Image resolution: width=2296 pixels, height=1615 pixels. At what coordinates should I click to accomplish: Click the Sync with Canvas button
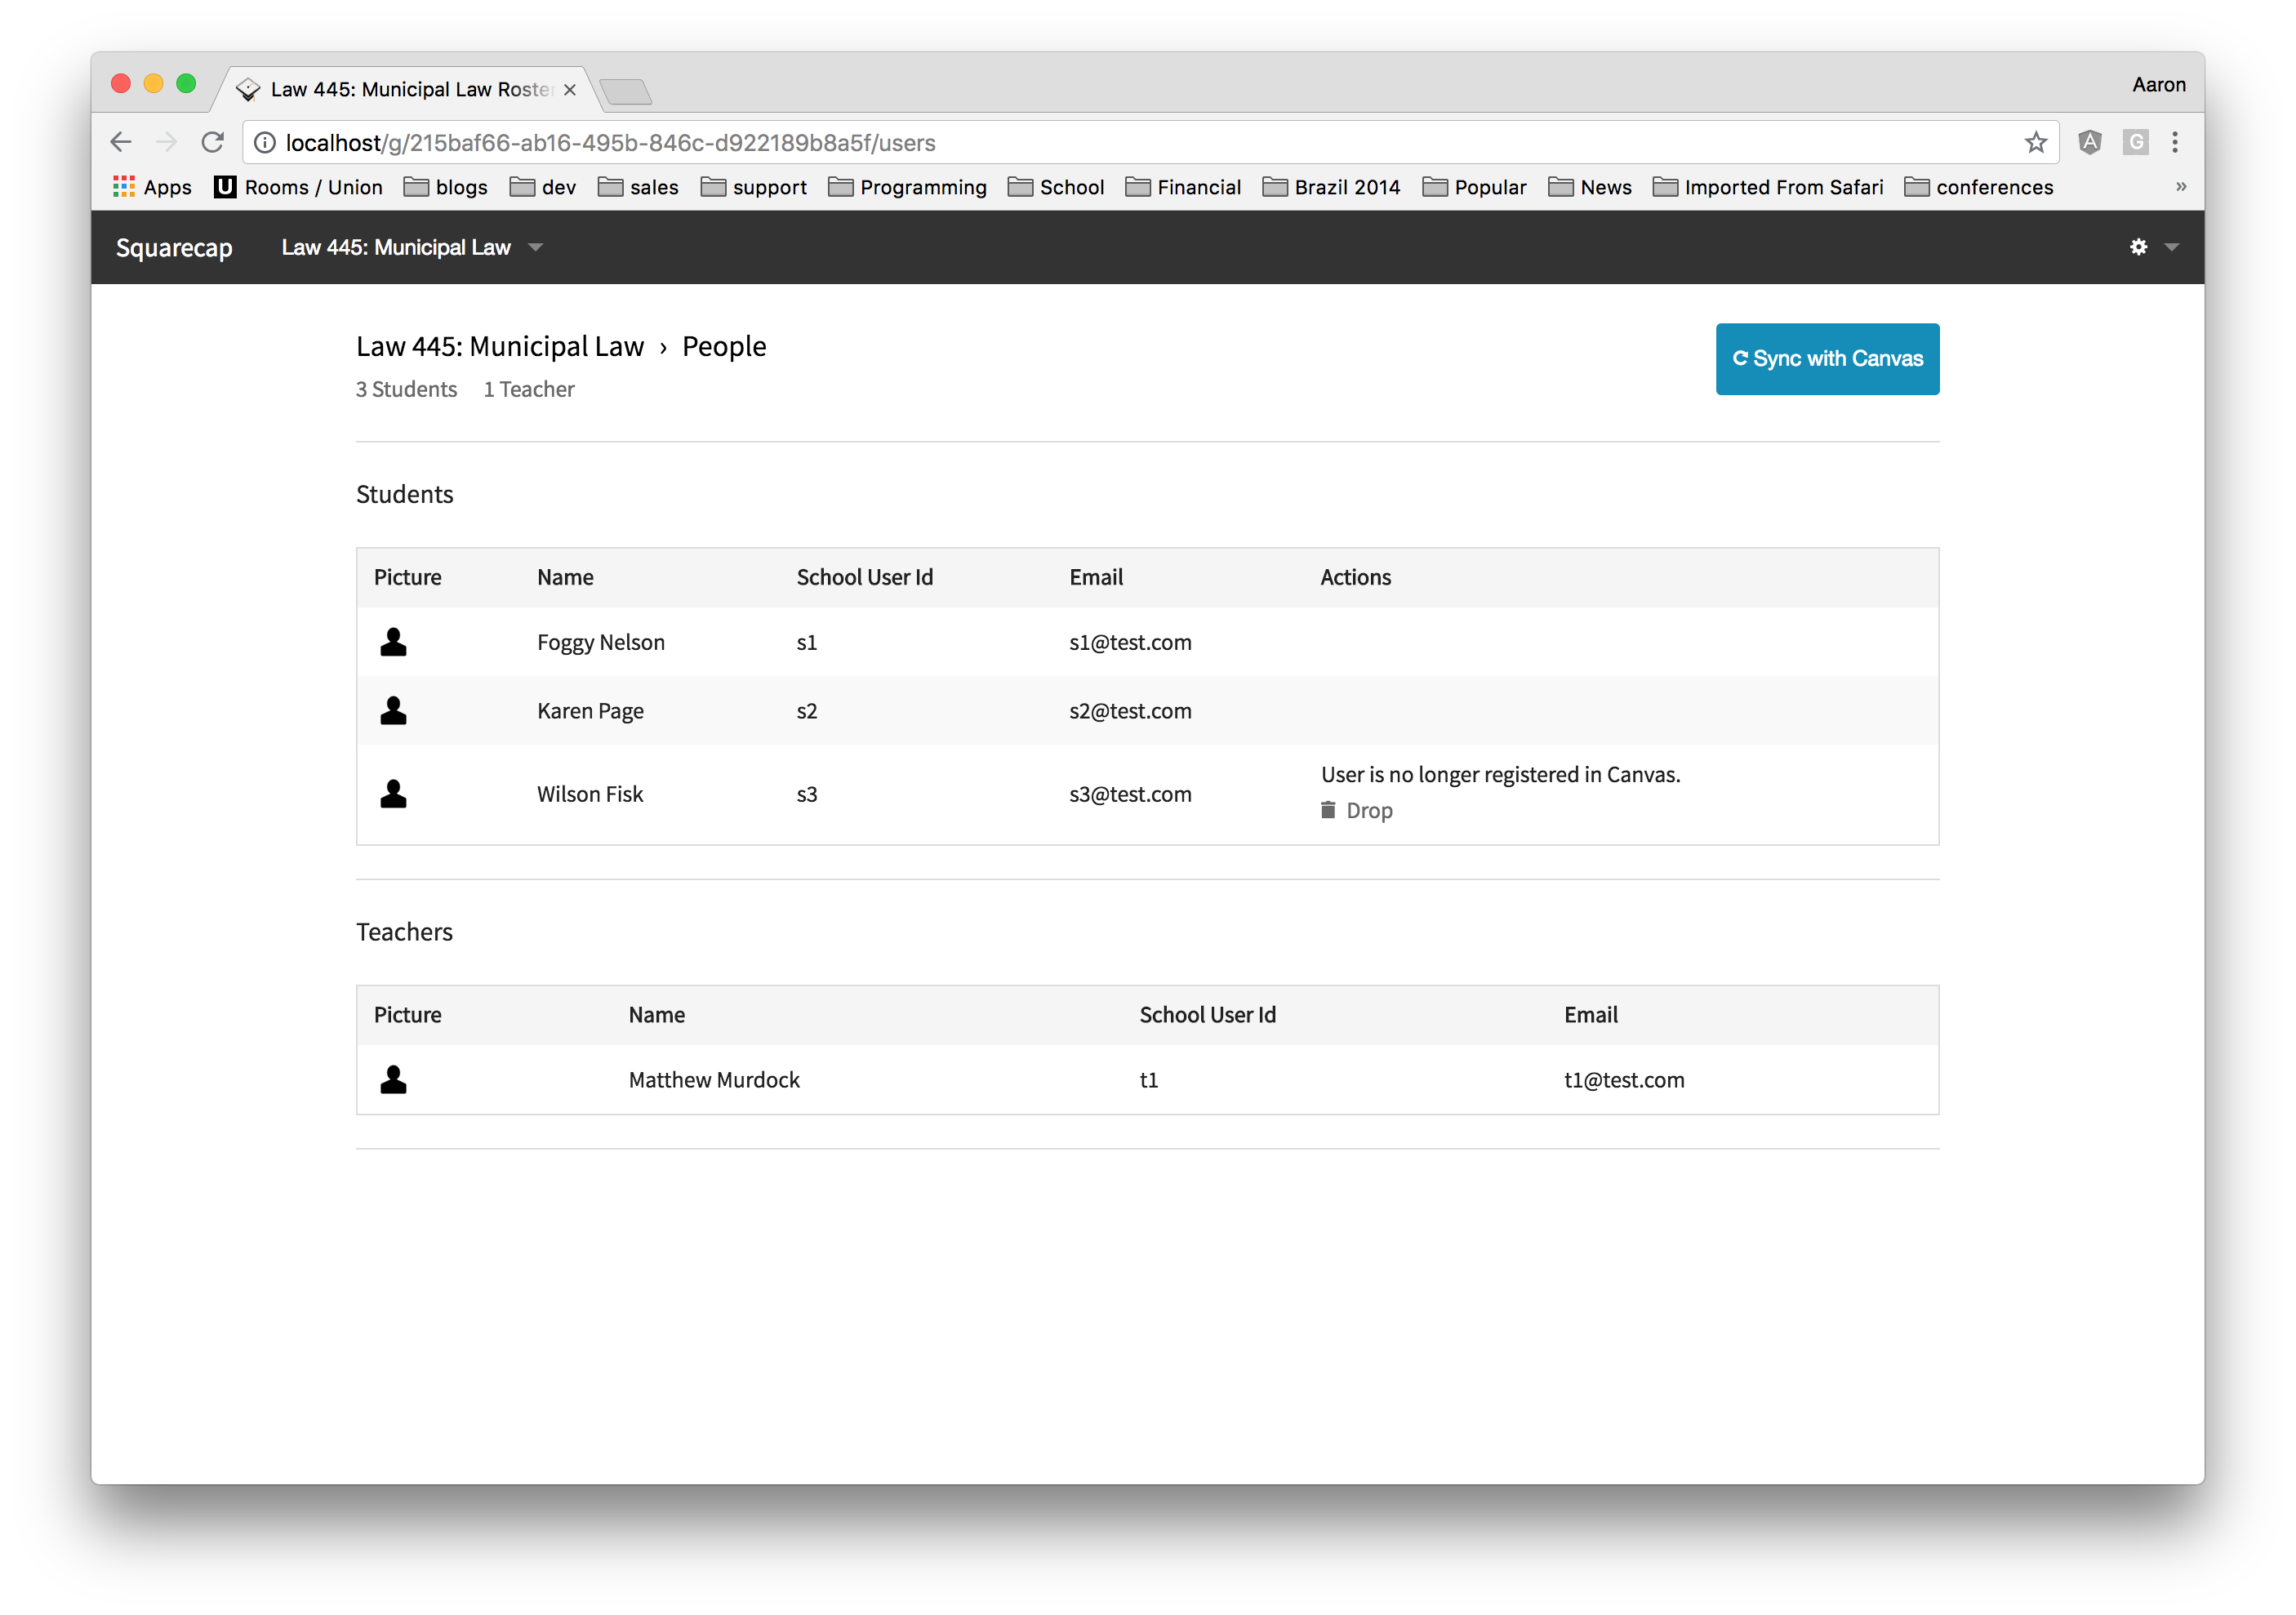1826,359
